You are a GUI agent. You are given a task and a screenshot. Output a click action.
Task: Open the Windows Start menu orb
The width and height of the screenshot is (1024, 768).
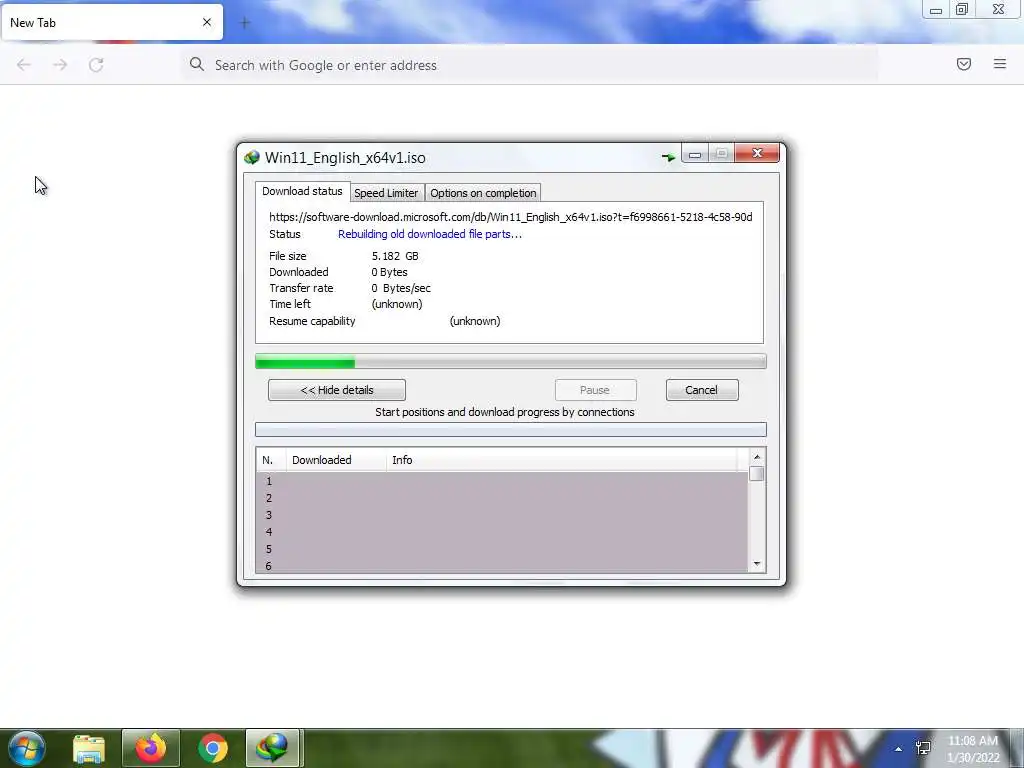[26, 748]
